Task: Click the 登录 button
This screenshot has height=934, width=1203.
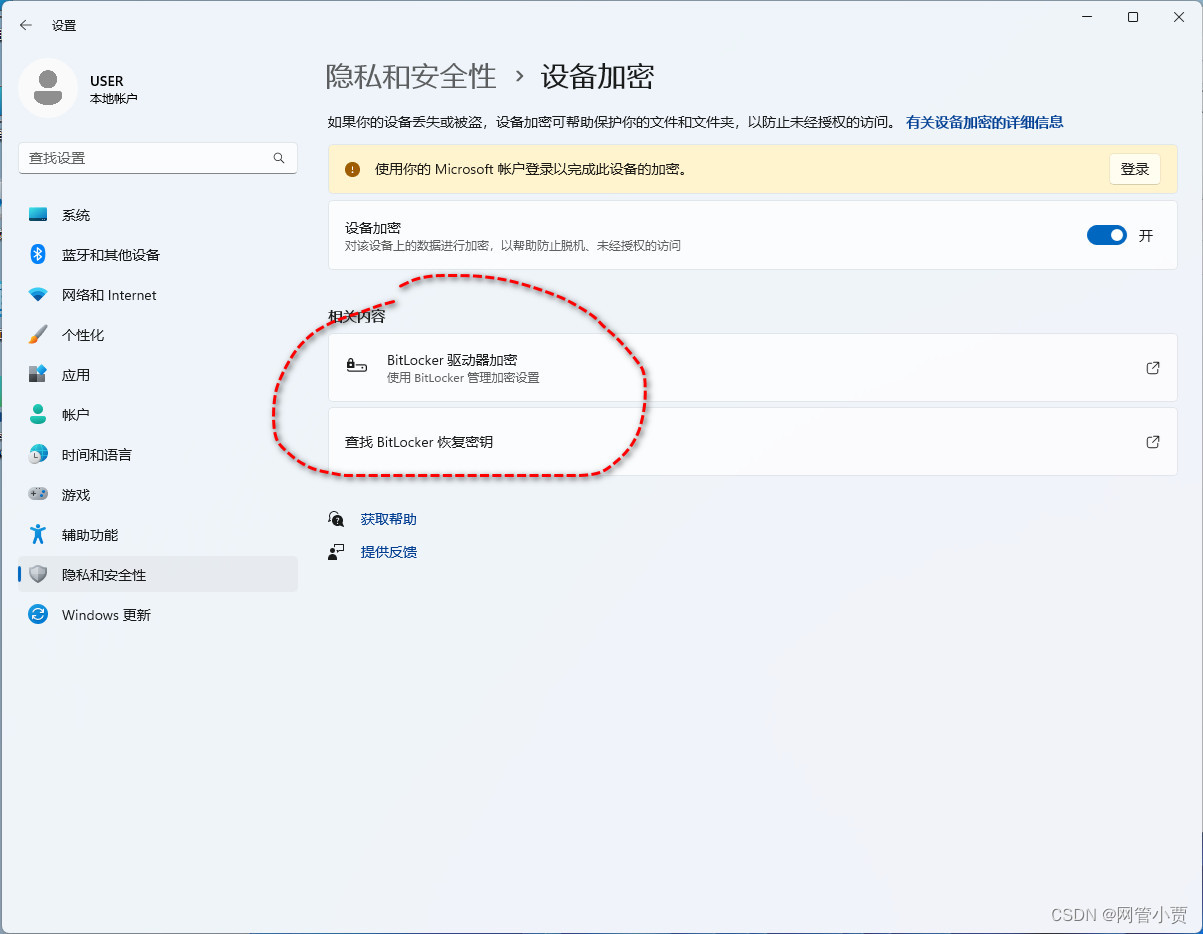Action: [x=1134, y=169]
